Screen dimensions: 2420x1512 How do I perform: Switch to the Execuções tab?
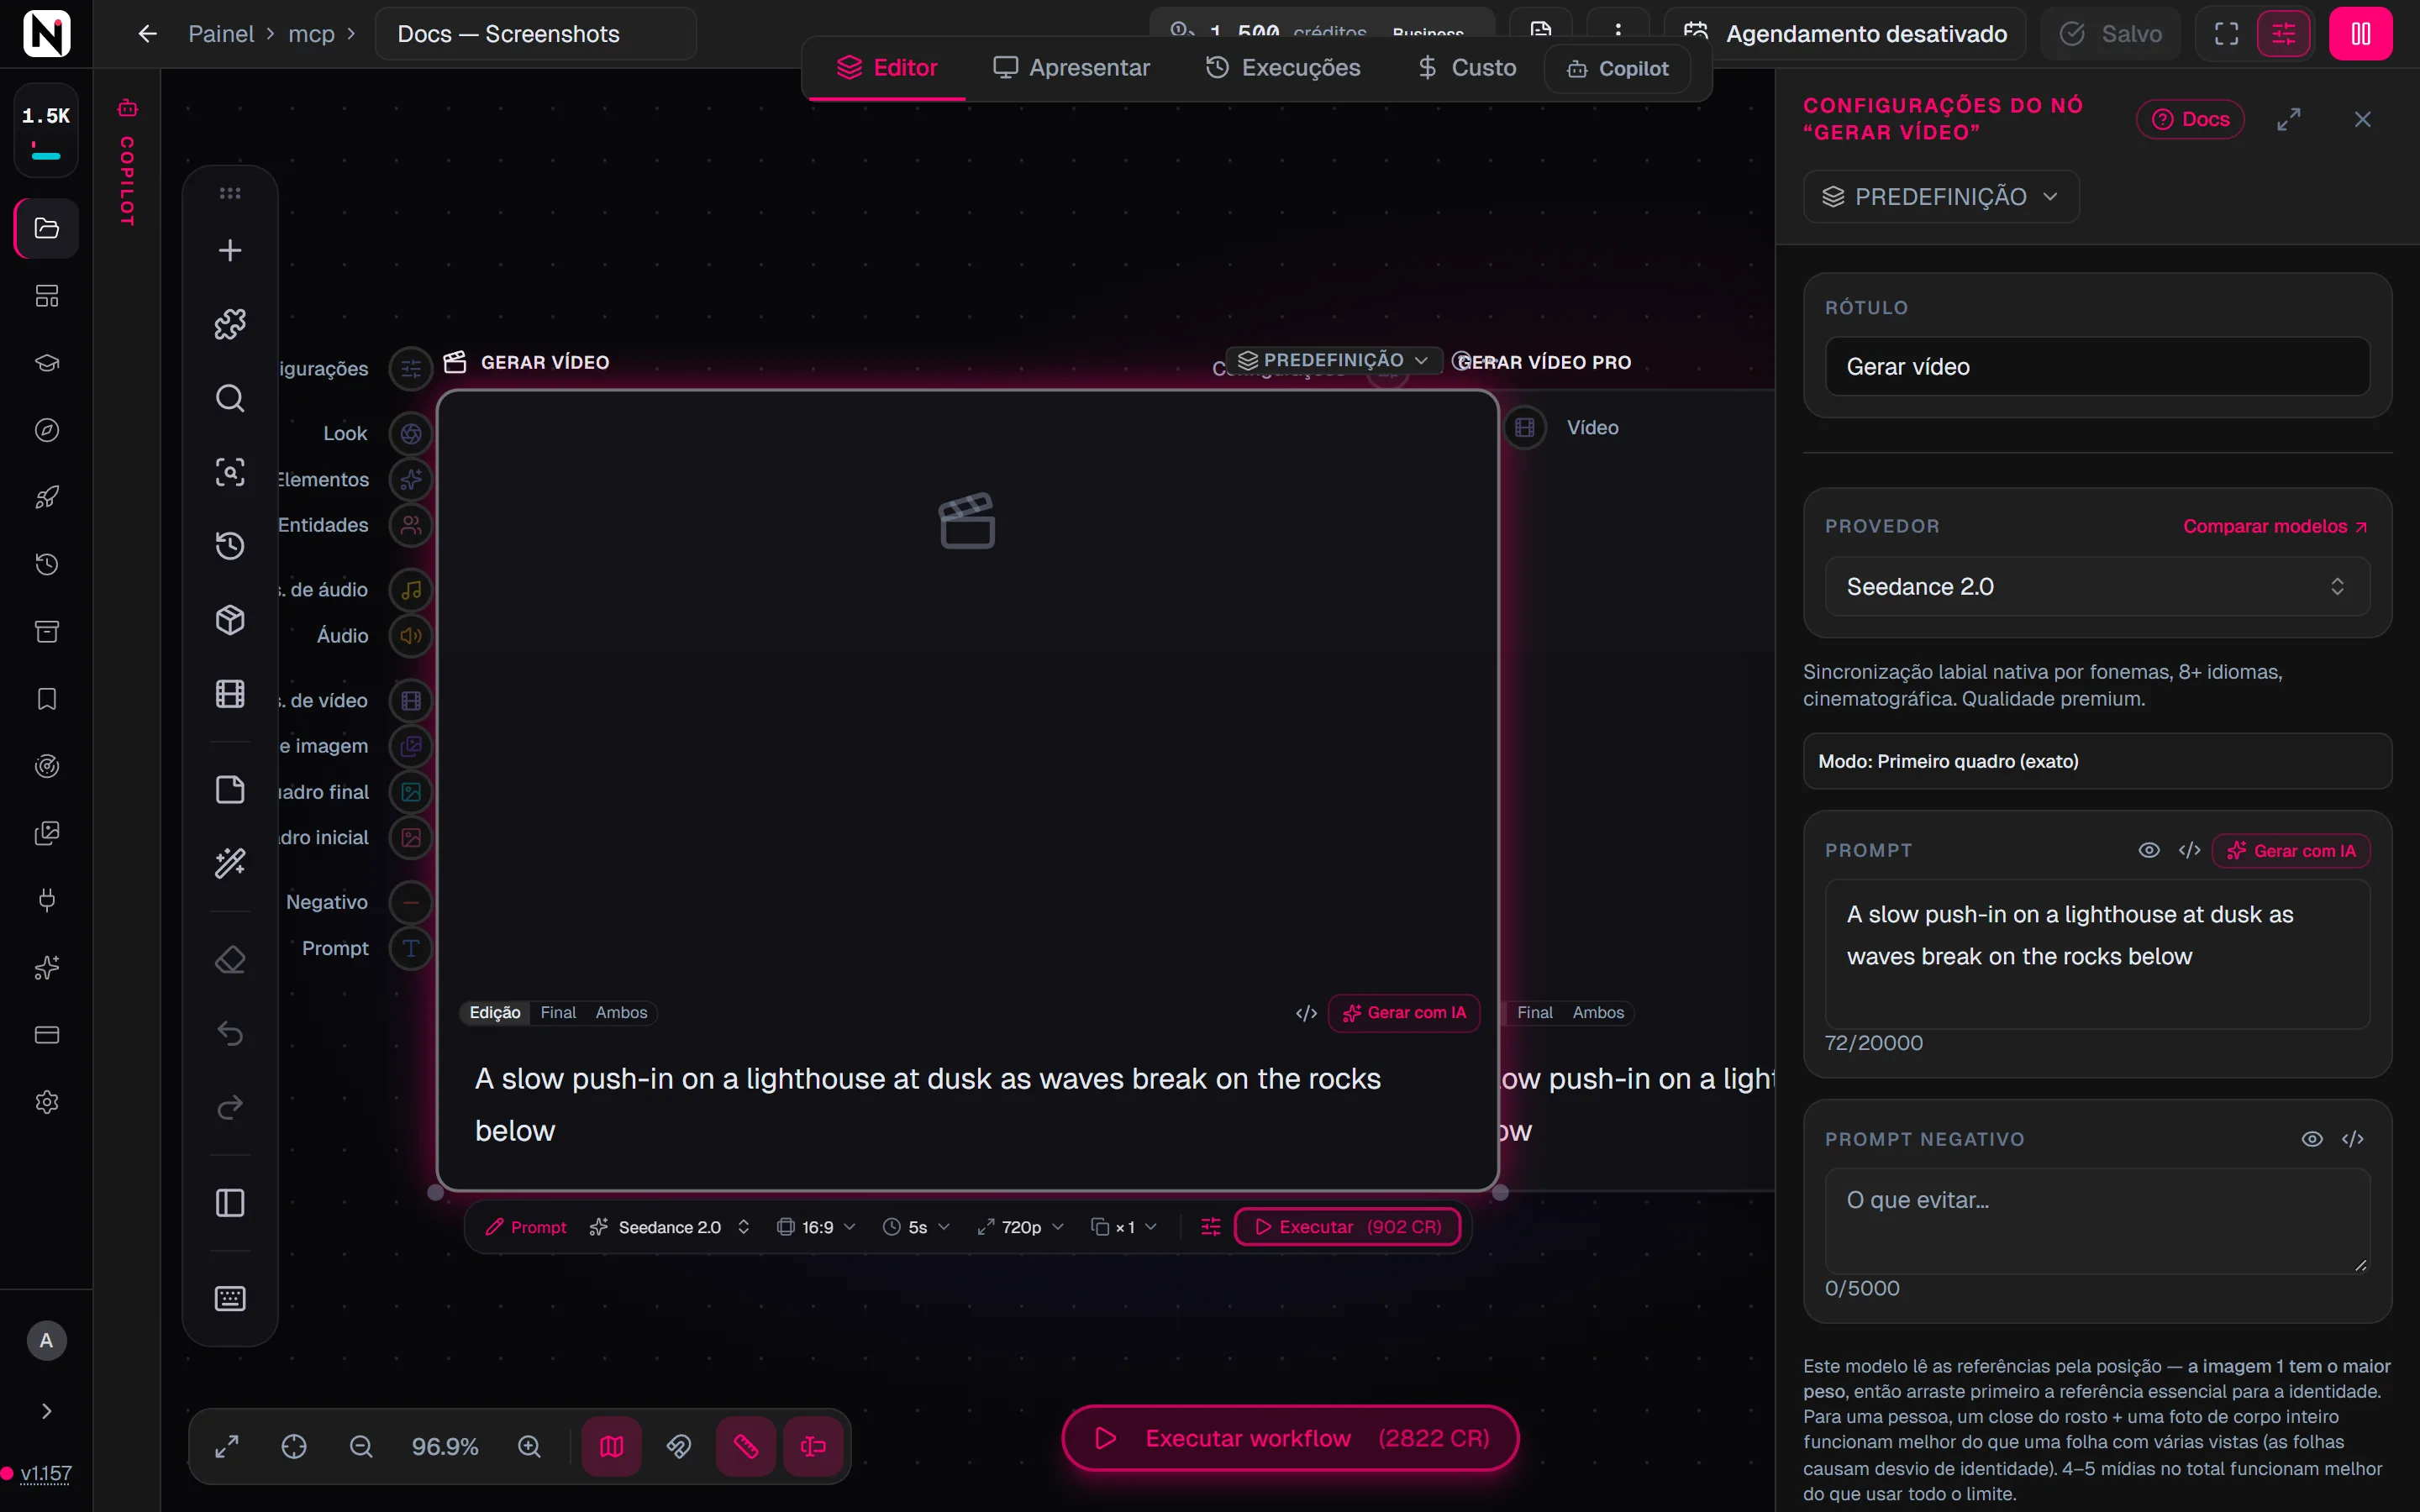point(1283,68)
